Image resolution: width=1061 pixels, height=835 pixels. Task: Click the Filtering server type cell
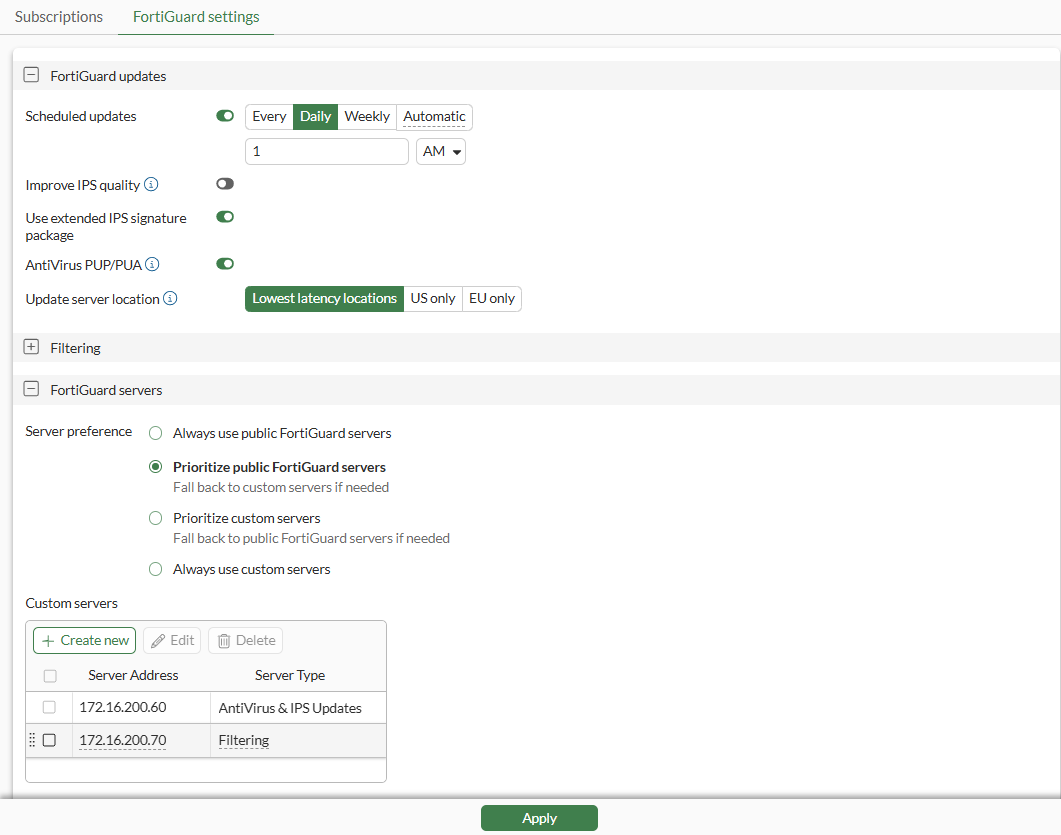244,740
